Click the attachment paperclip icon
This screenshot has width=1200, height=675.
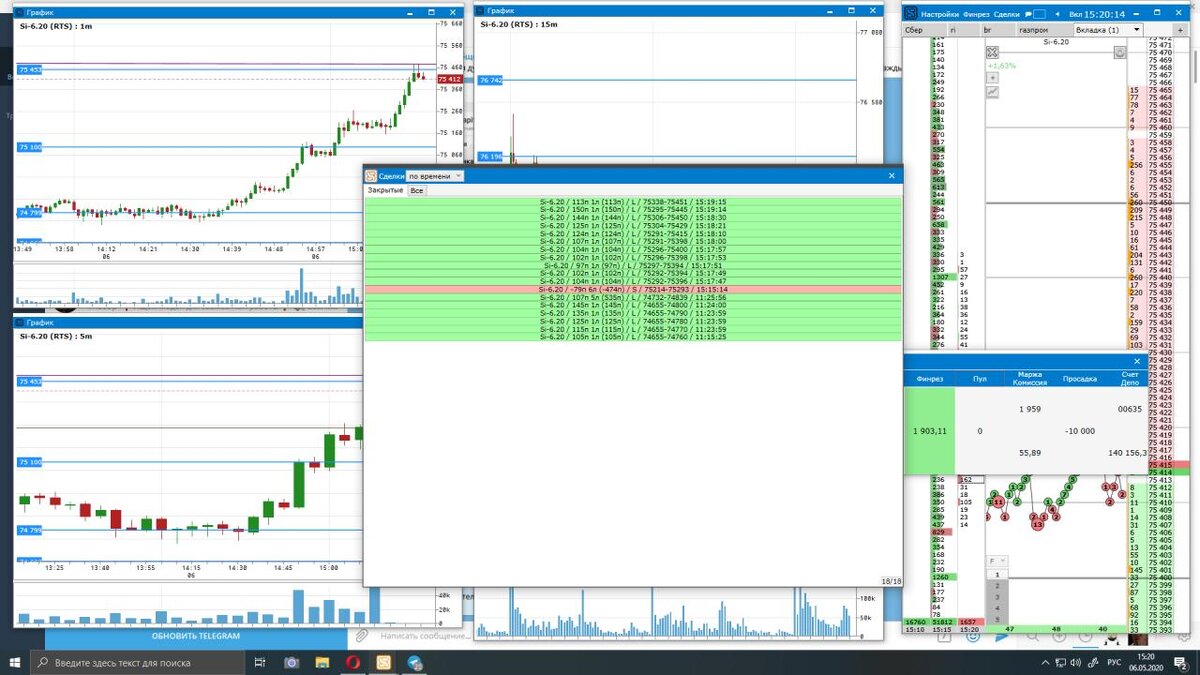coord(361,636)
